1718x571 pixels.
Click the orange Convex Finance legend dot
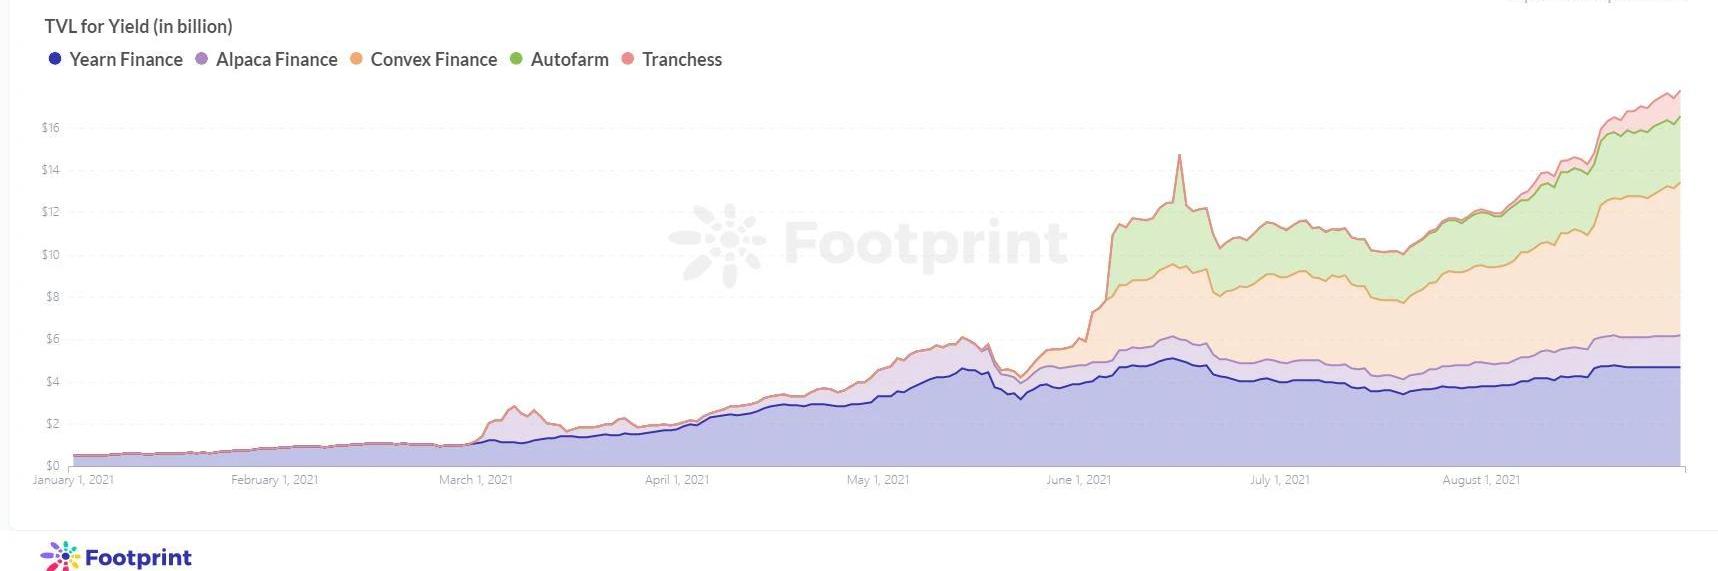tap(356, 59)
